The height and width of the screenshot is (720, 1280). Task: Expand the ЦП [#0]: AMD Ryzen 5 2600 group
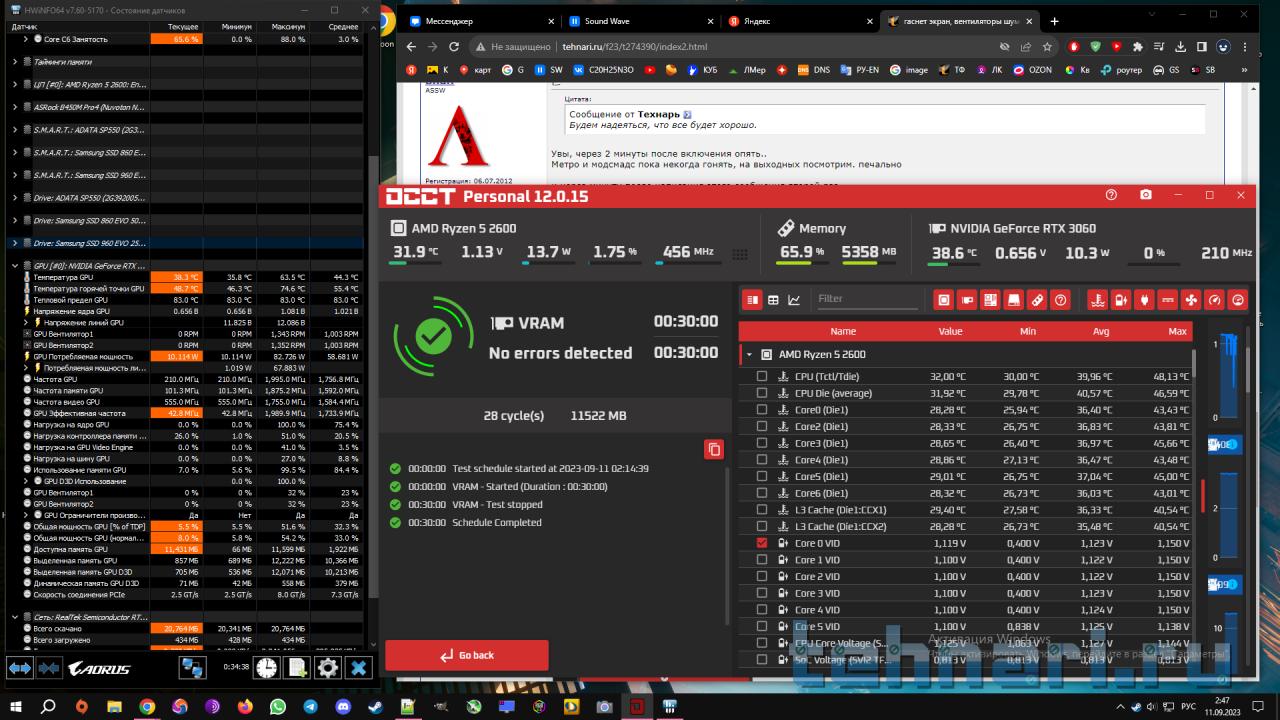click(14, 85)
